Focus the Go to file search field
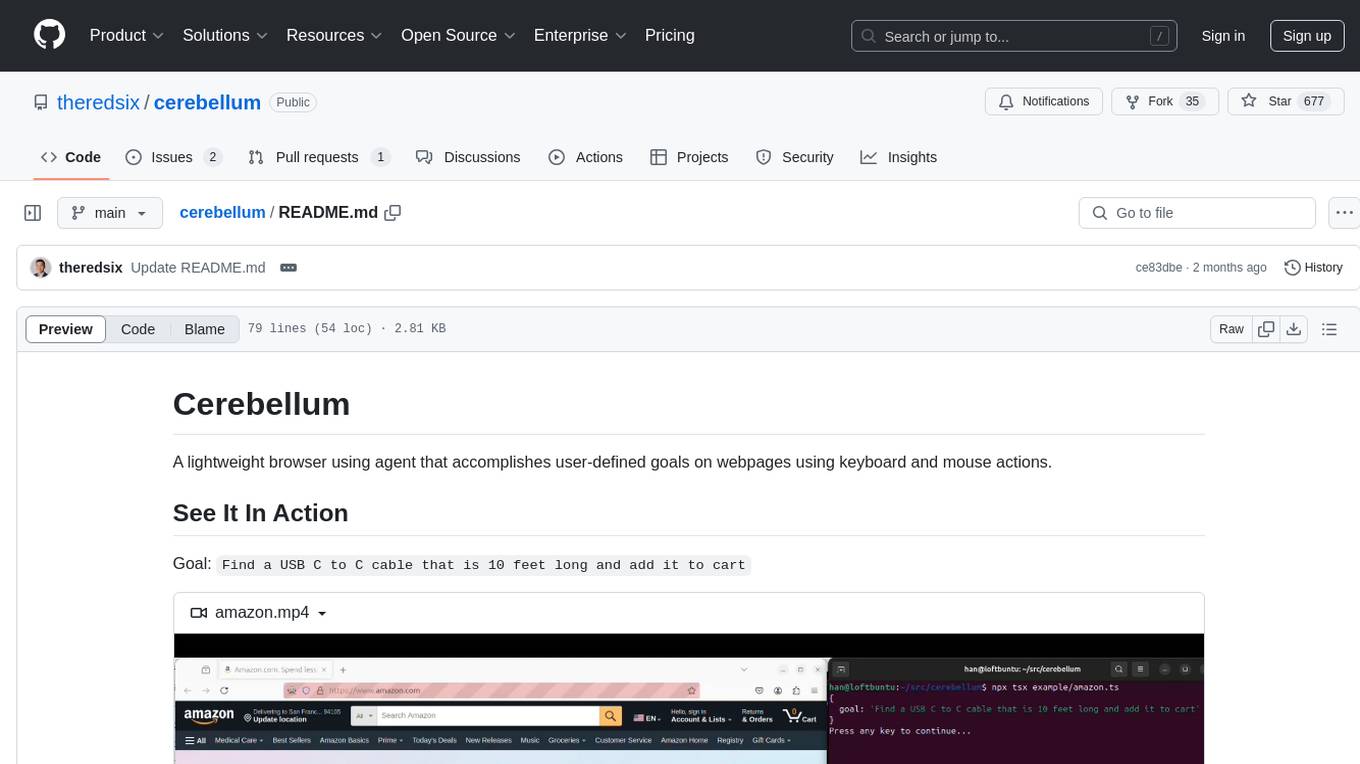The width and height of the screenshot is (1360, 764). point(1197,213)
